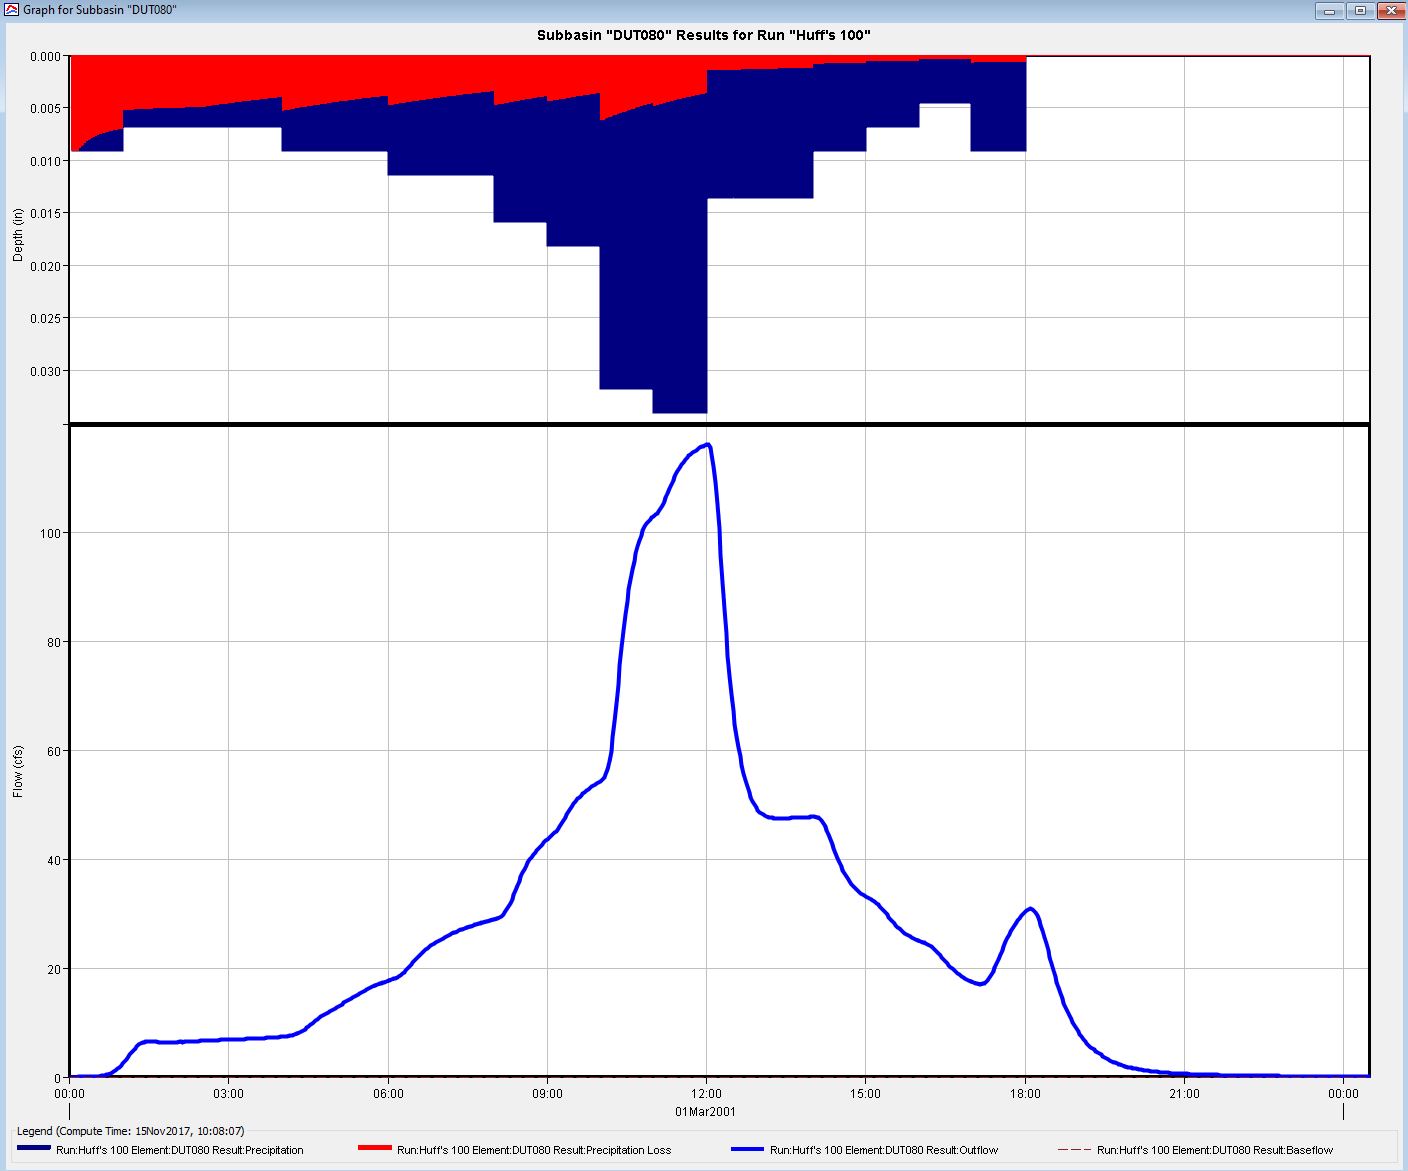Click the blue Outflow legend line
This screenshot has height=1171, width=1408.
747,1149
